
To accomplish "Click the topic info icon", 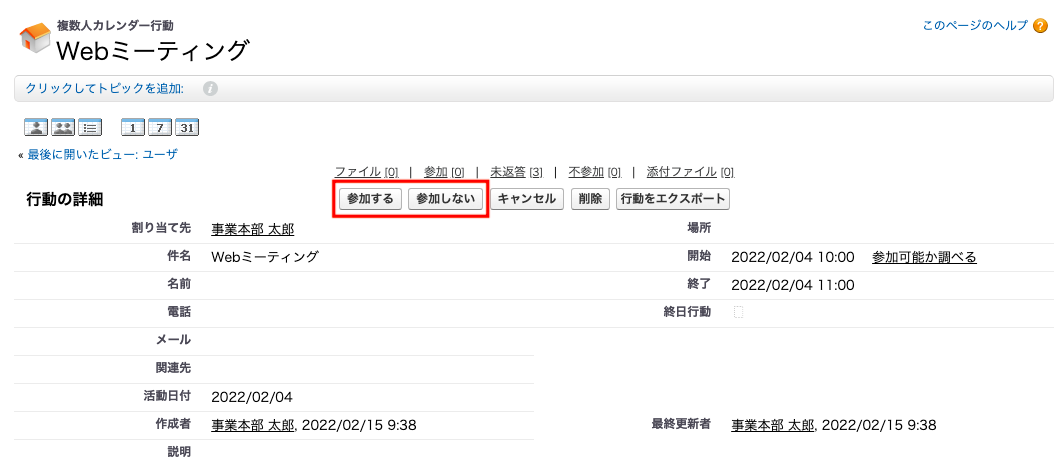I will pyautogui.click(x=210, y=89).
